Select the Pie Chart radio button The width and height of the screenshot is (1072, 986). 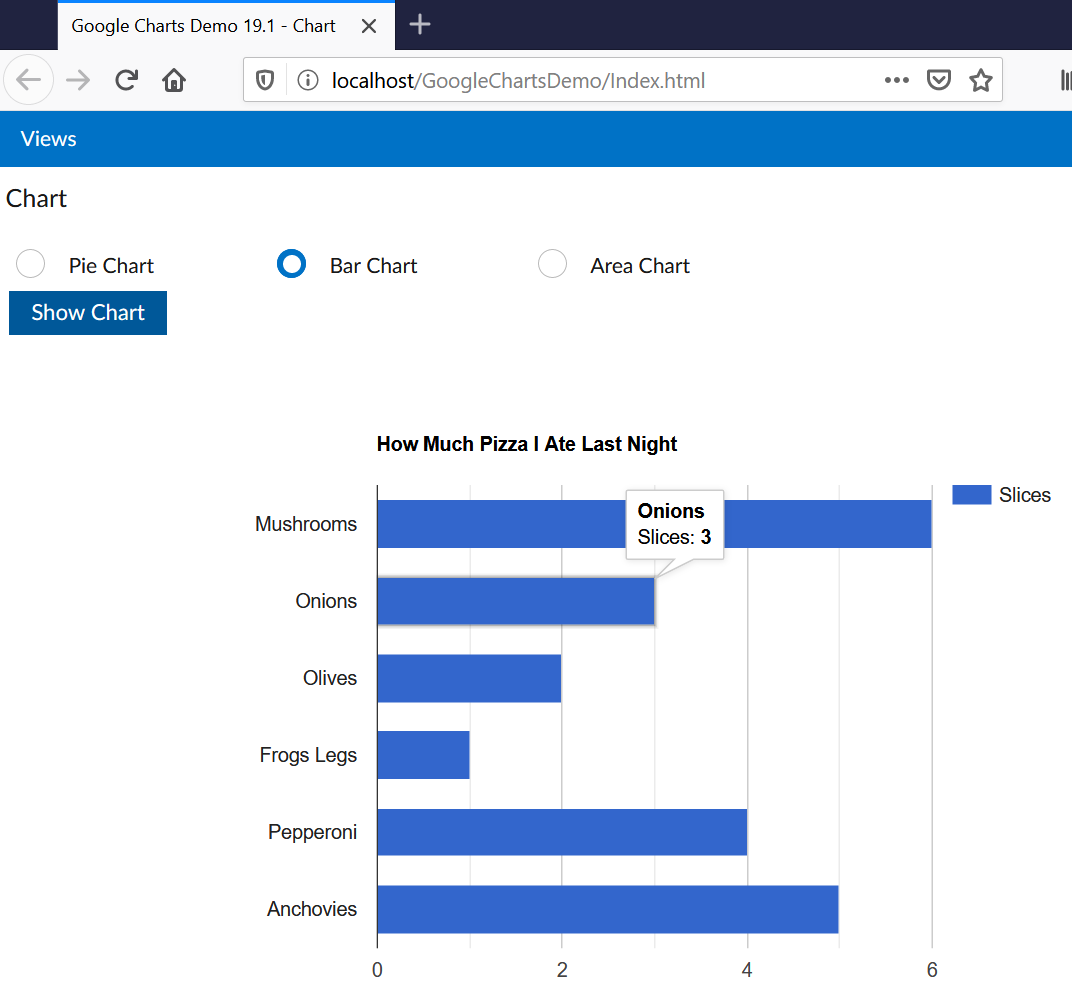click(31, 264)
